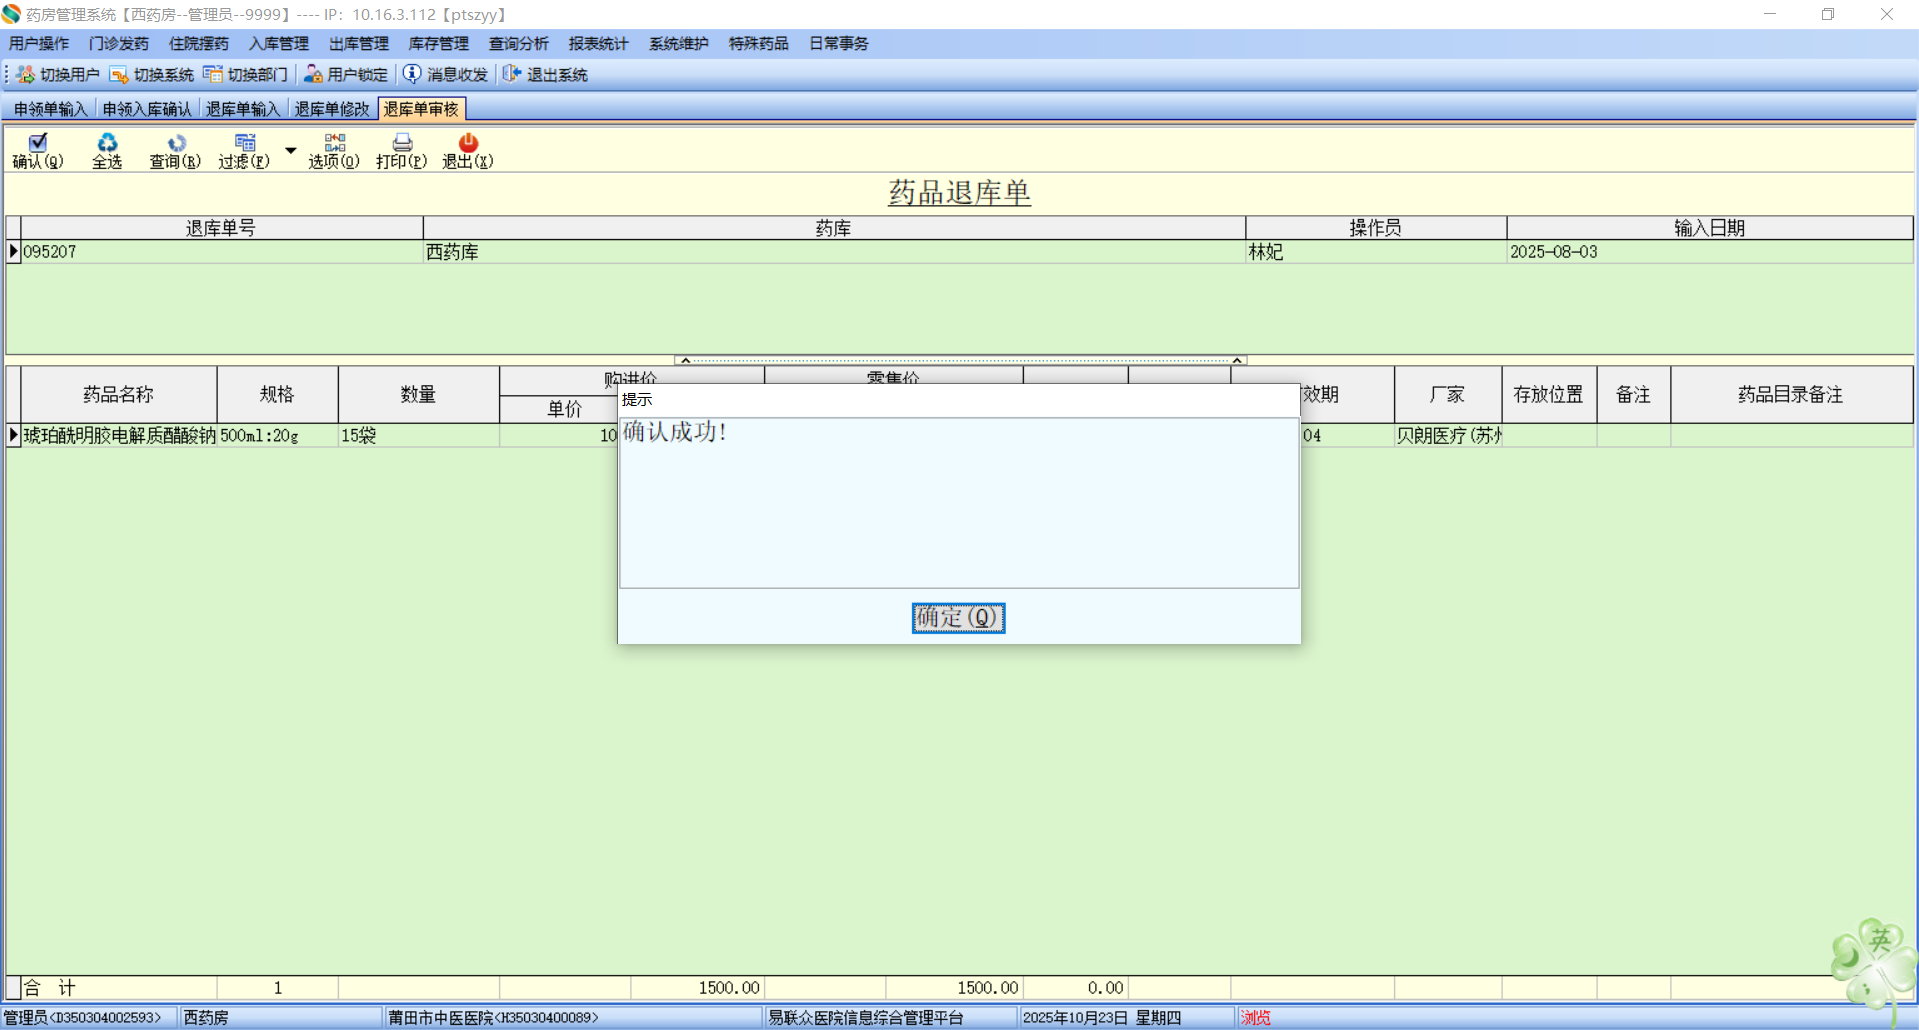Open the 查询分析 menu

coord(519,44)
